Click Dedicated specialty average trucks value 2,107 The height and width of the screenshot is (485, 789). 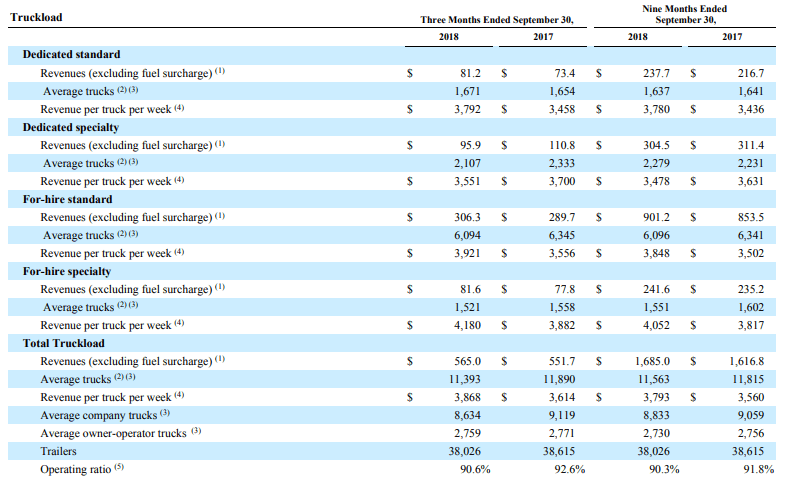[467, 164]
